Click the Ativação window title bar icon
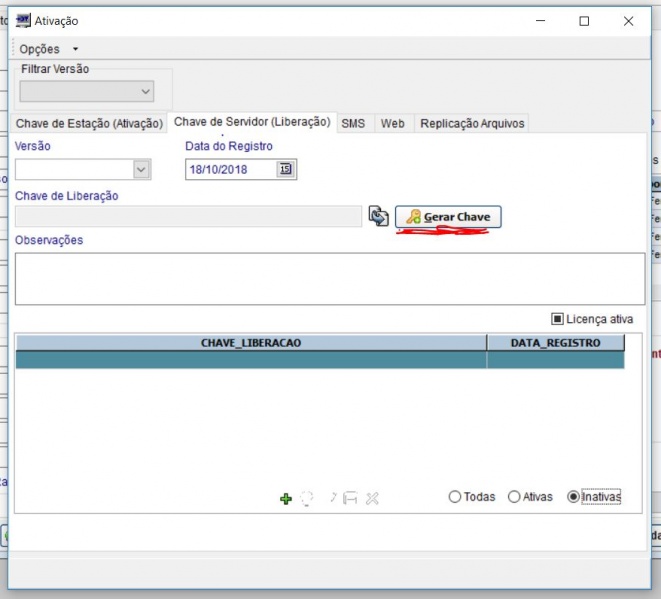This screenshot has height=599, width=661. click(x=22, y=21)
